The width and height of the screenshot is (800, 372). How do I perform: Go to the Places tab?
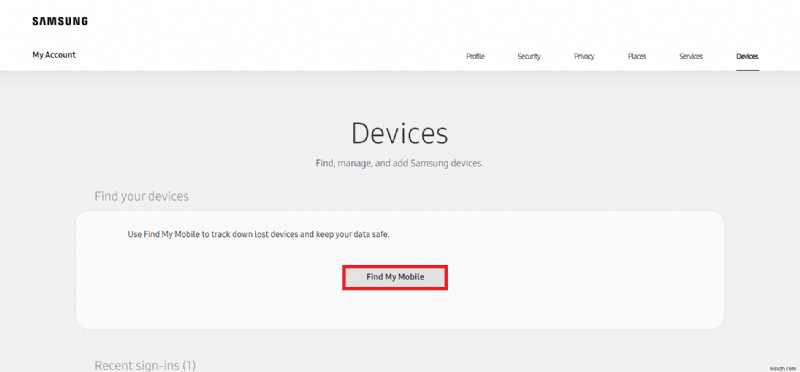[x=637, y=57]
